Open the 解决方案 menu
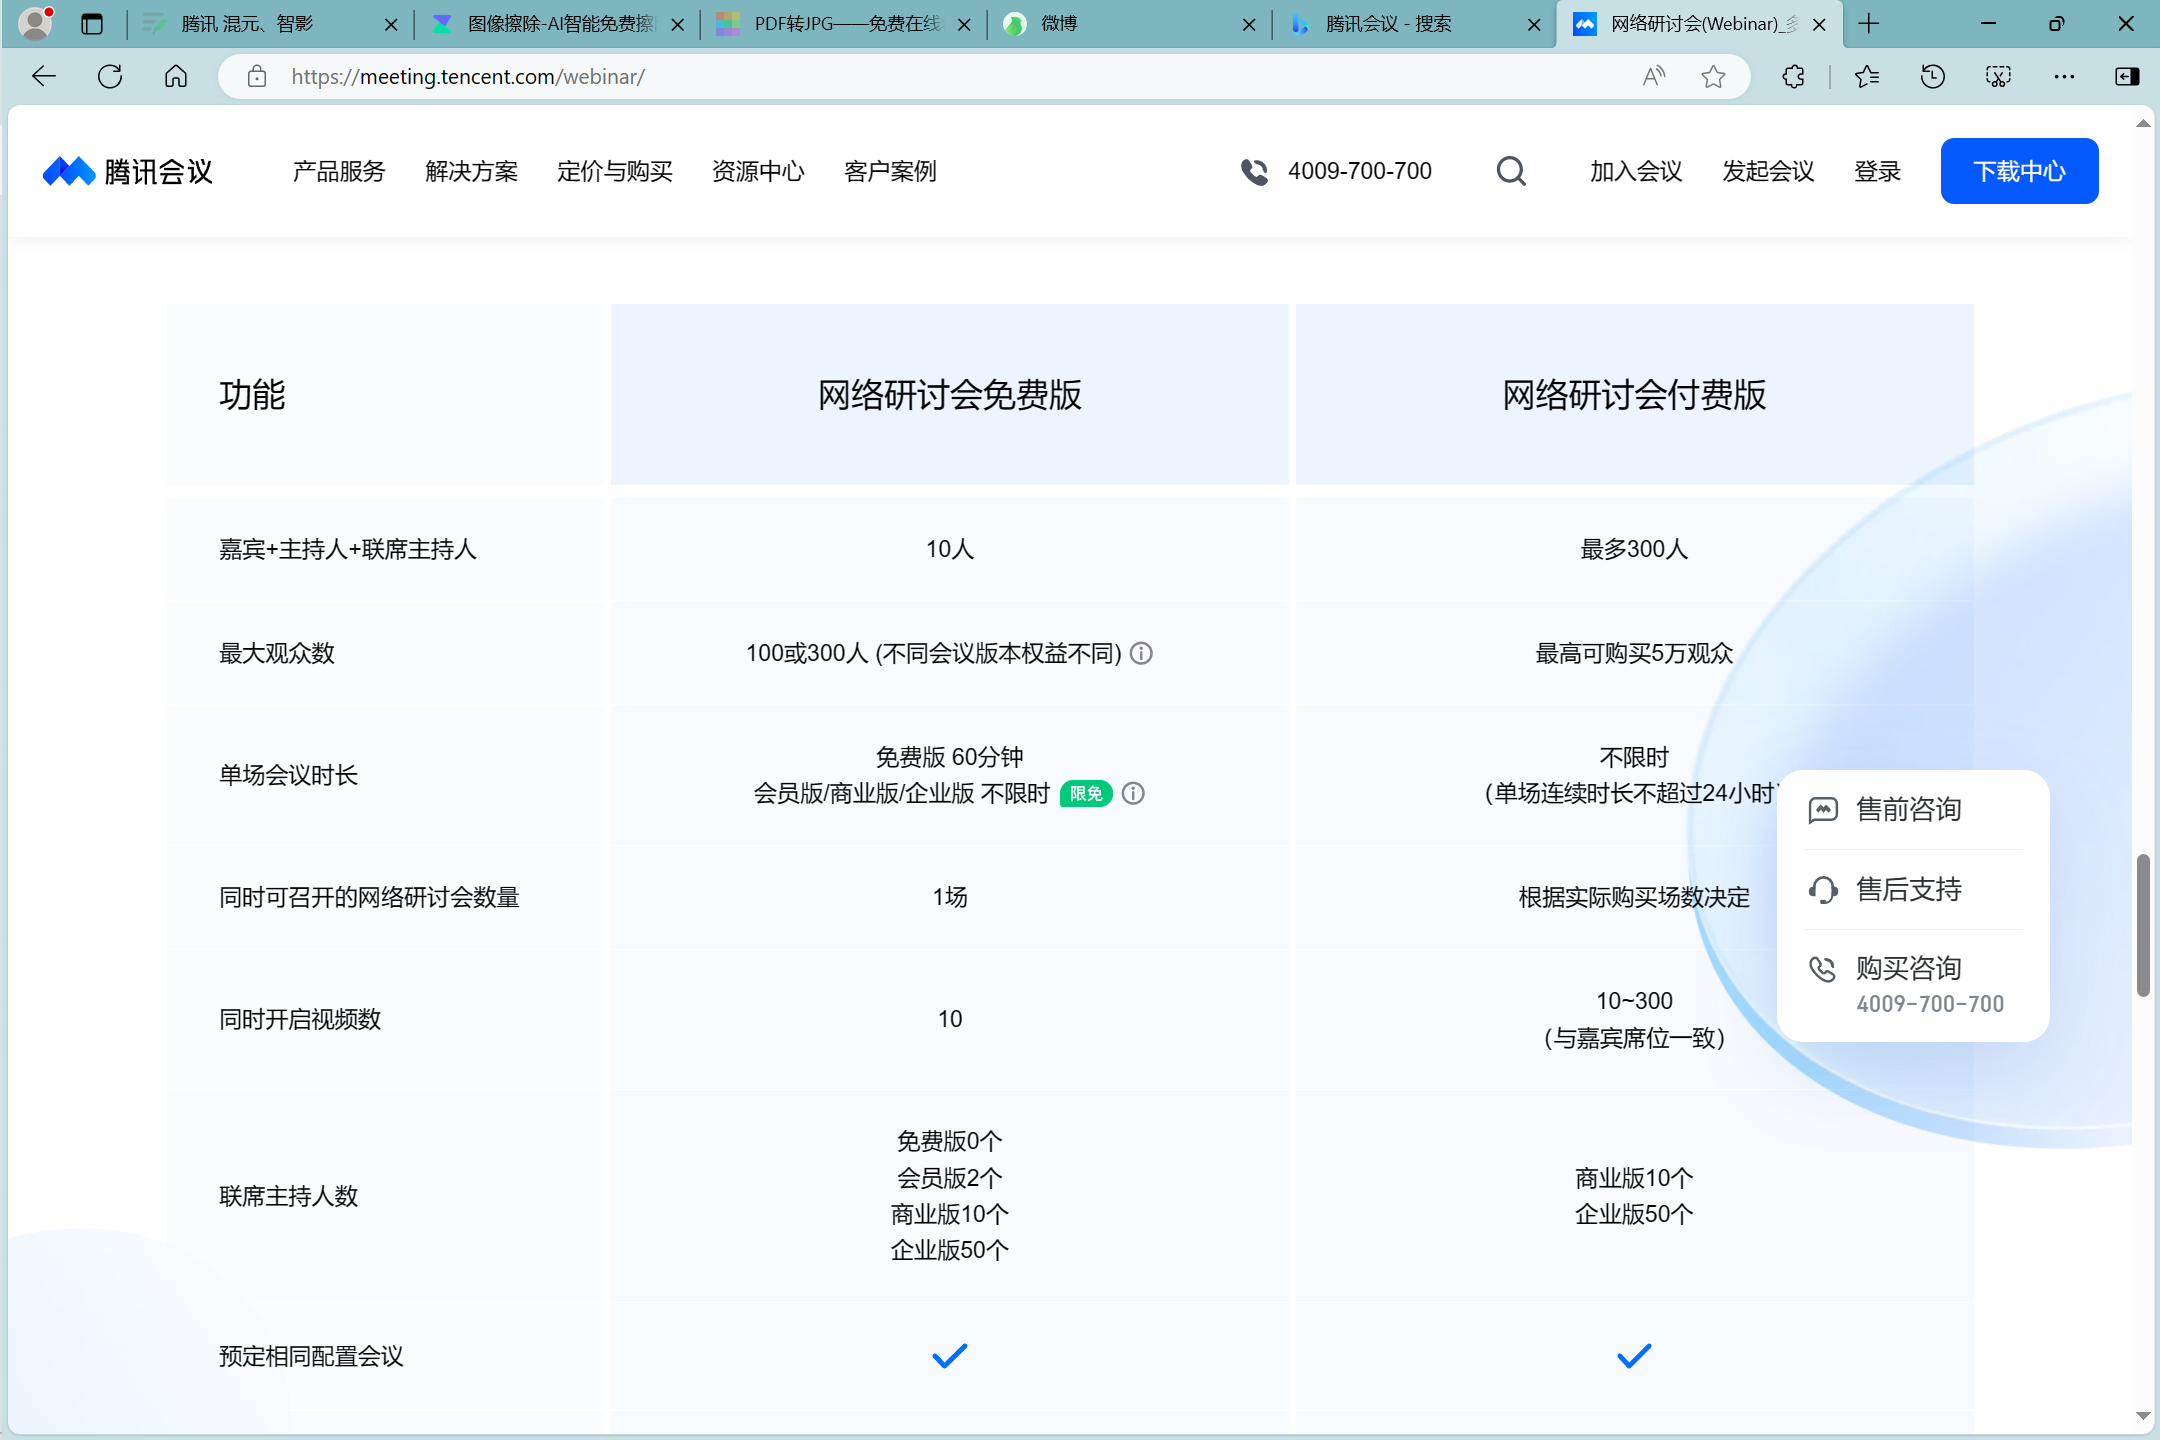The width and height of the screenshot is (2160, 1440). 471,171
